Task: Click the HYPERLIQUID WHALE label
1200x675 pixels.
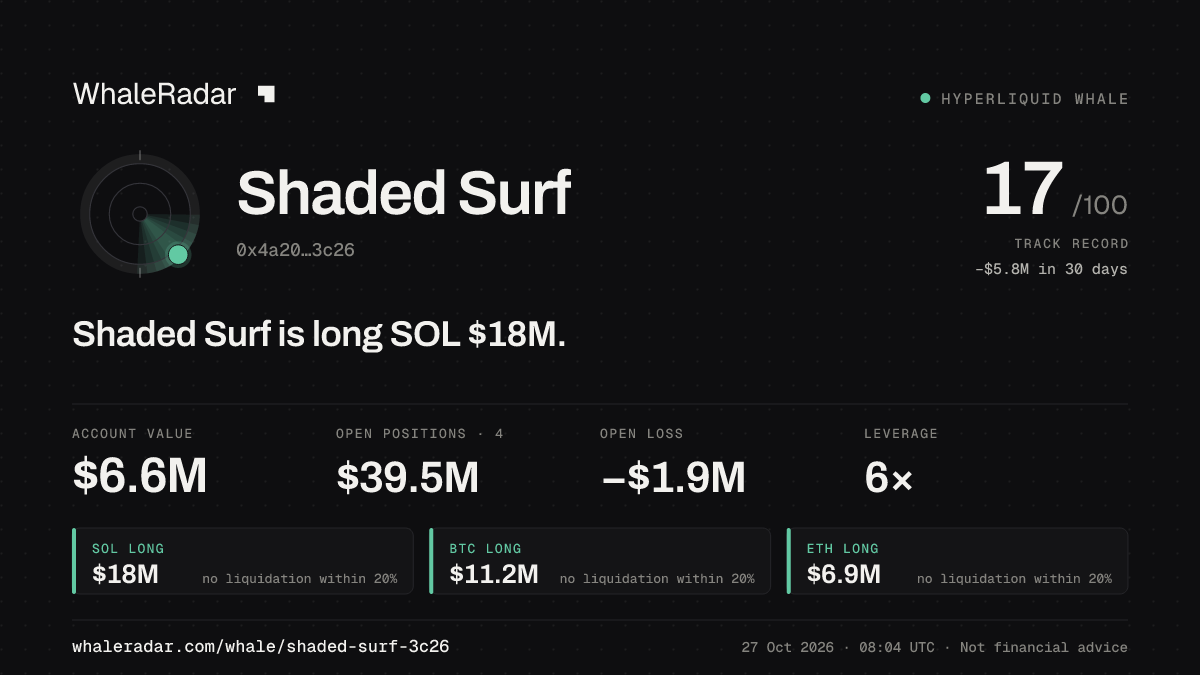Action: 1035,99
